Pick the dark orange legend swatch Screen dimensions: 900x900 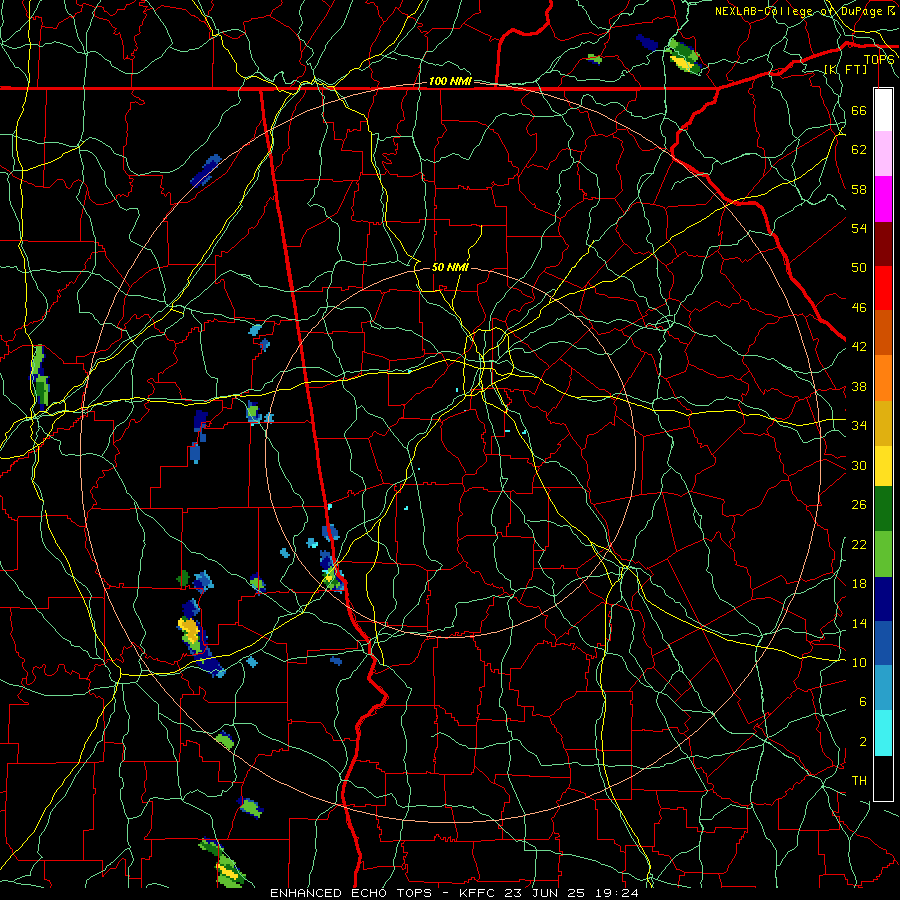point(883,333)
